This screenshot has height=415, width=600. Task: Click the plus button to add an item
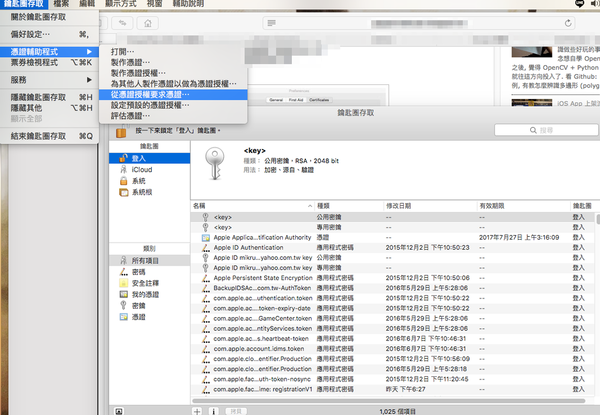[197, 411]
